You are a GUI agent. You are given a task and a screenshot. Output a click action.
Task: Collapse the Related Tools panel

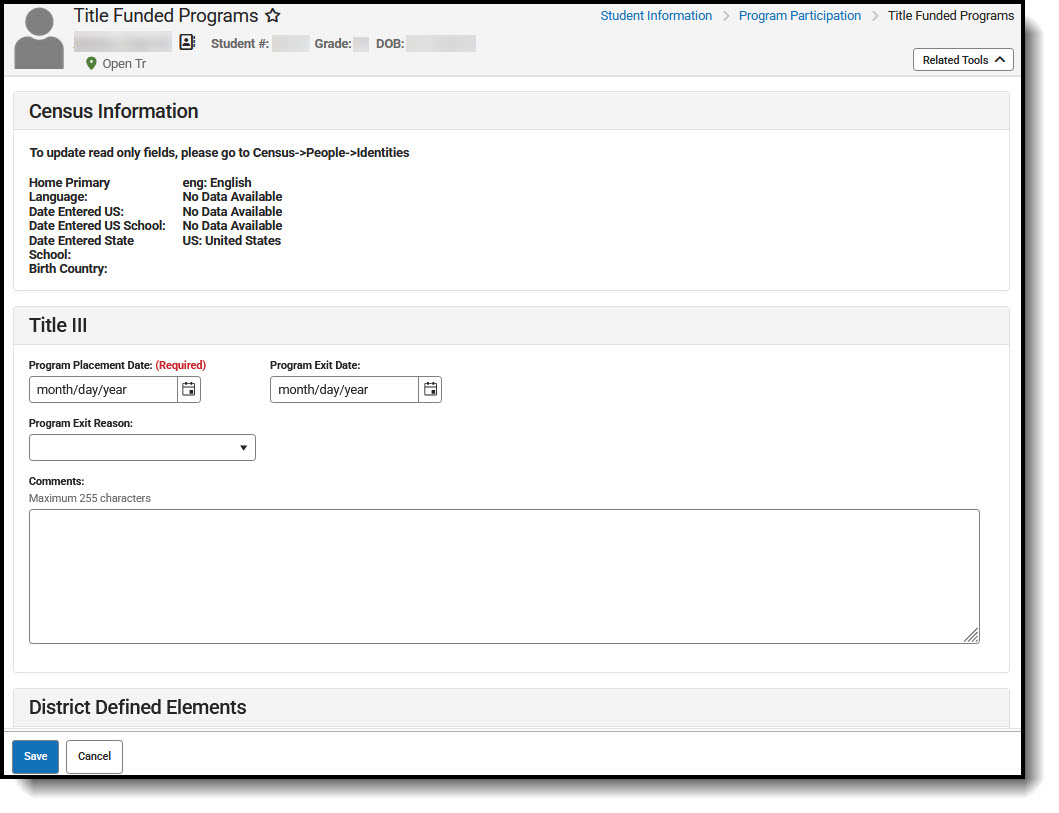pyautogui.click(x=962, y=59)
